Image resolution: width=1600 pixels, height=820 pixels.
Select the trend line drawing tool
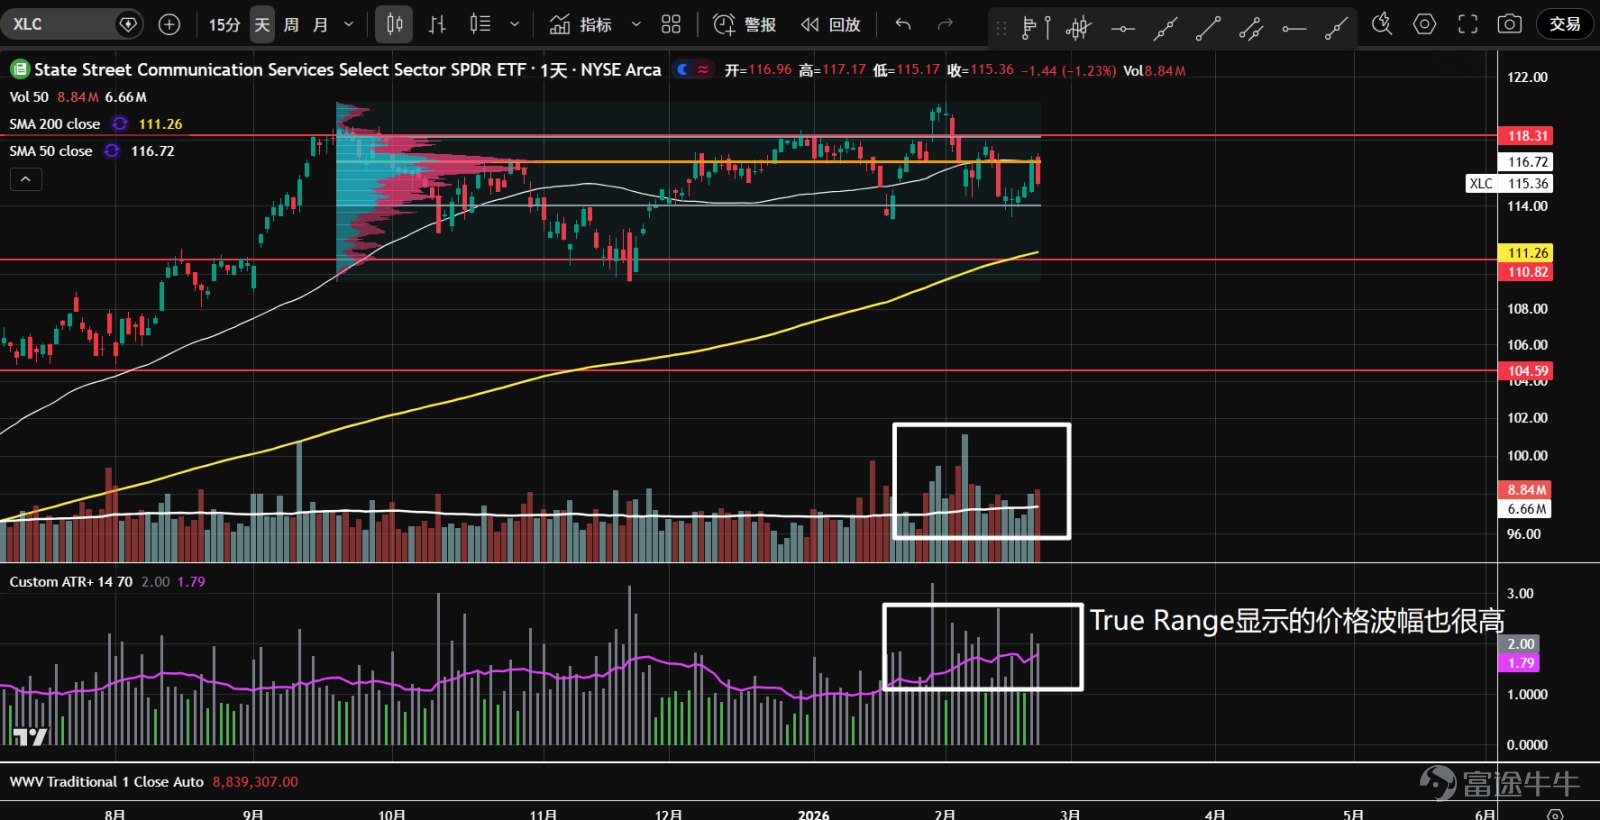click(x=1208, y=28)
